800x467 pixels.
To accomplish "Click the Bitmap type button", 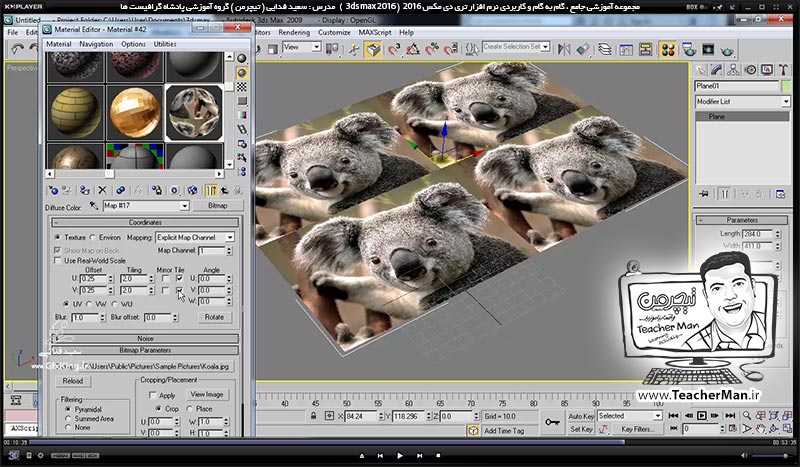I will point(218,206).
